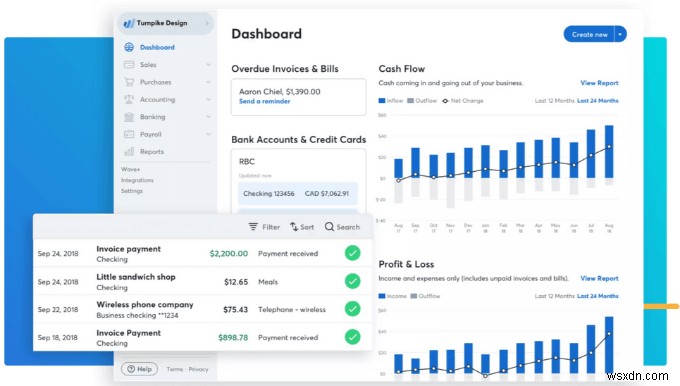Click the Outflow legend swatch in Profit & Loss
The image size is (680, 386).
pyautogui.click(x=414, y=296)
